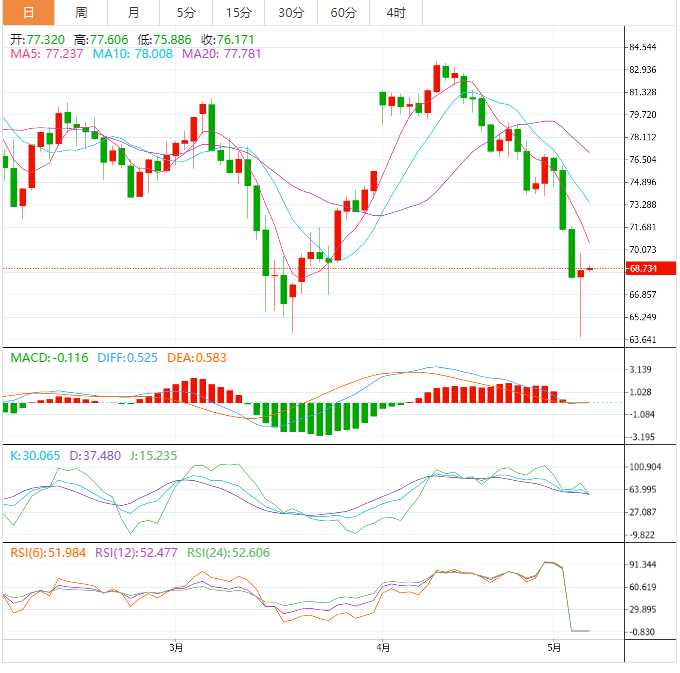
Task: Click the 4月 date marker on time axis
Action: coord(380,647)
